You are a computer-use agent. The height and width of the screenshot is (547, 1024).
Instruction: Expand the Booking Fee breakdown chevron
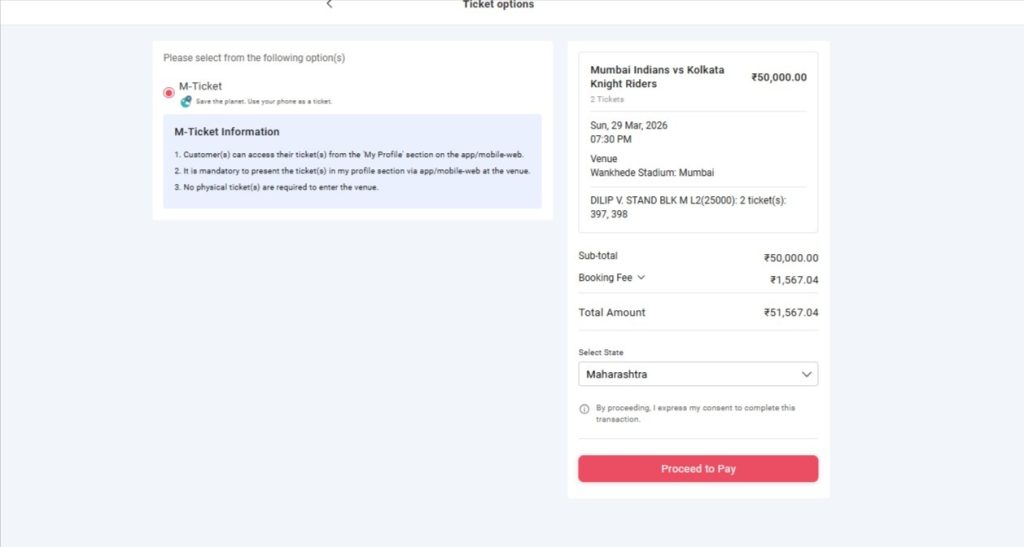(x=641, y=277)
